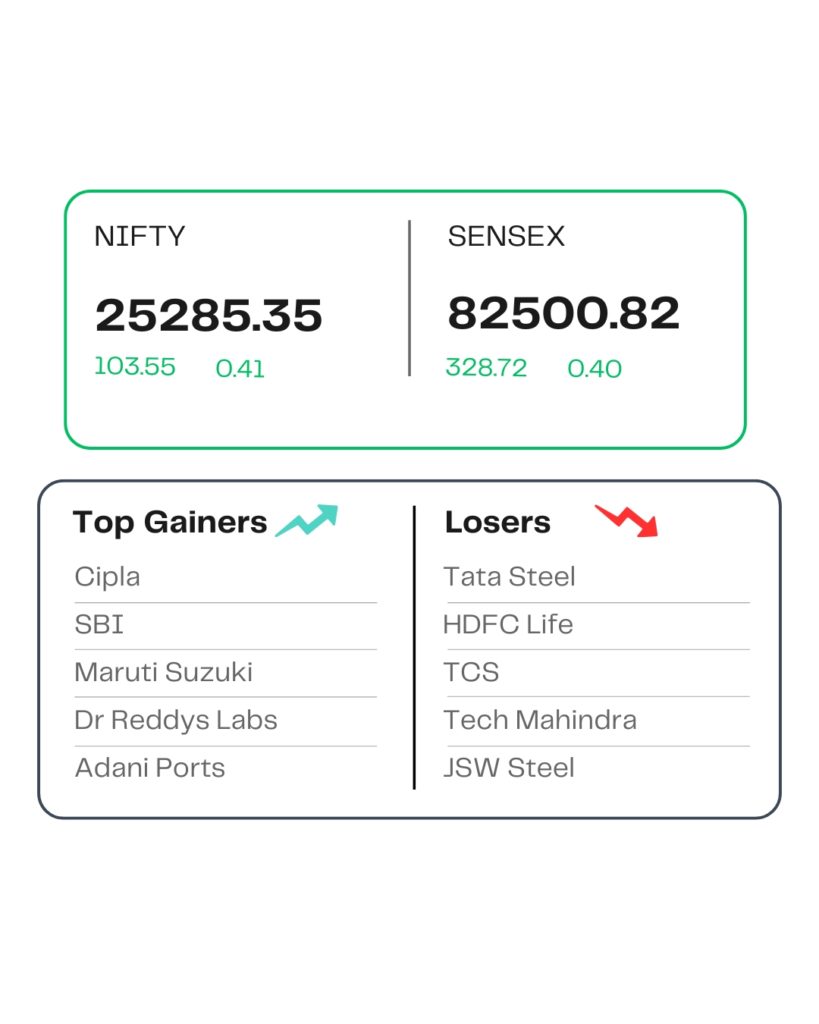Select the NIFTY index label
Screen dimensions: 819x1024
tap(140, 237)
